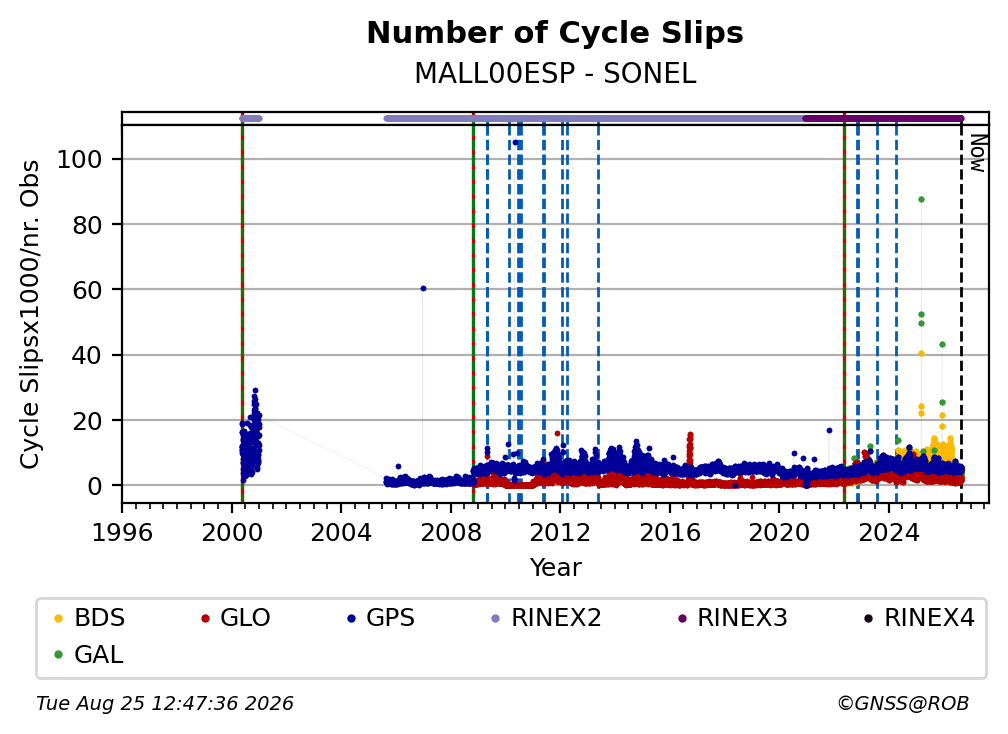Click the MALL00ESP - SONEL subtitle
Screen dimensions: 1008x734
(x=555, y=73)
